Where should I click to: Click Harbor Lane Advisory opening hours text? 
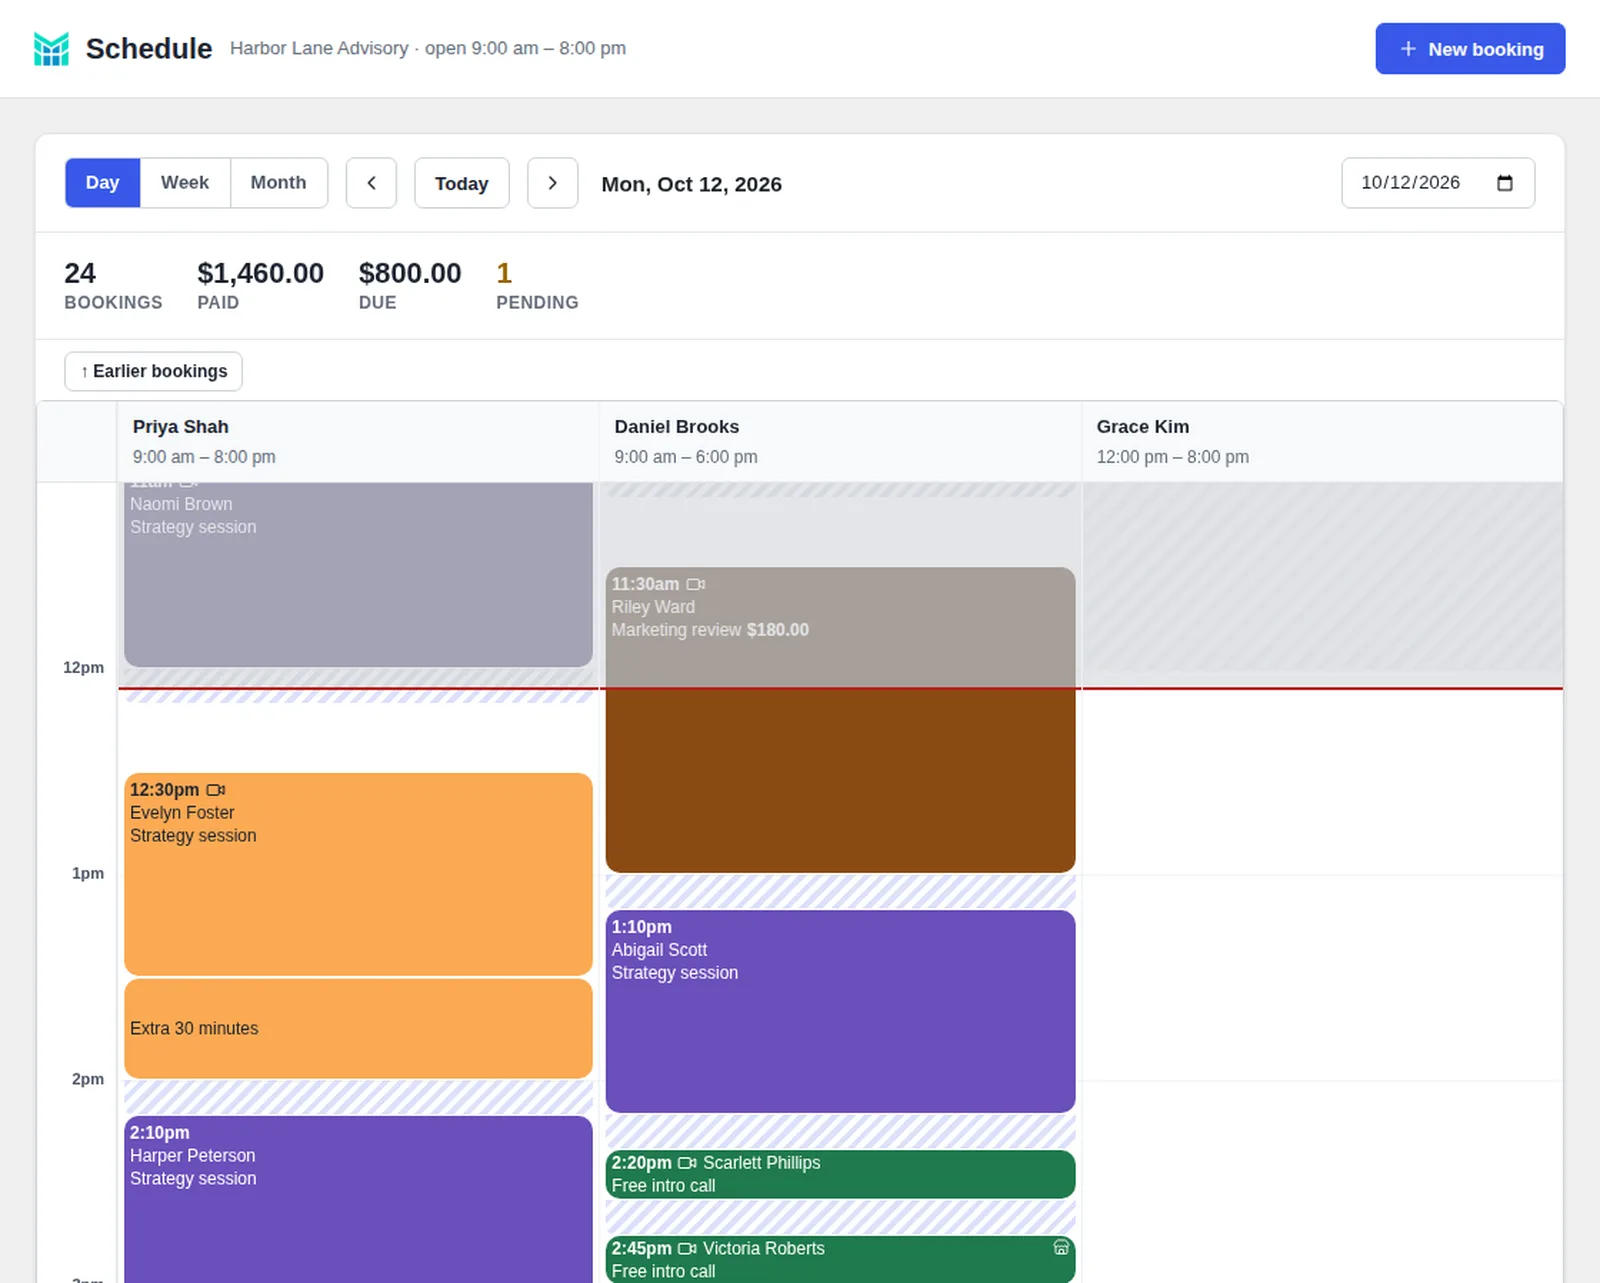pyautogui.click(x=428, y=48)
